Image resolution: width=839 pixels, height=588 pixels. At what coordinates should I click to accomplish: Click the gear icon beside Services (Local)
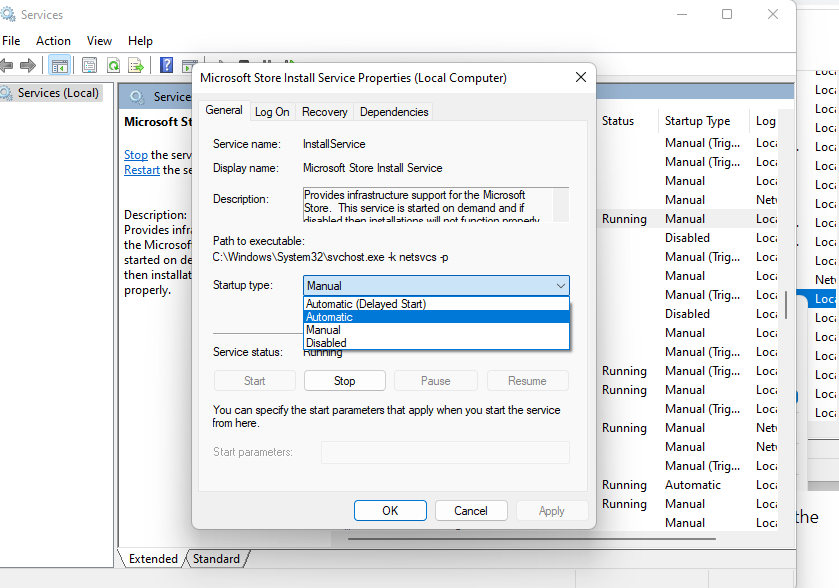6,93
